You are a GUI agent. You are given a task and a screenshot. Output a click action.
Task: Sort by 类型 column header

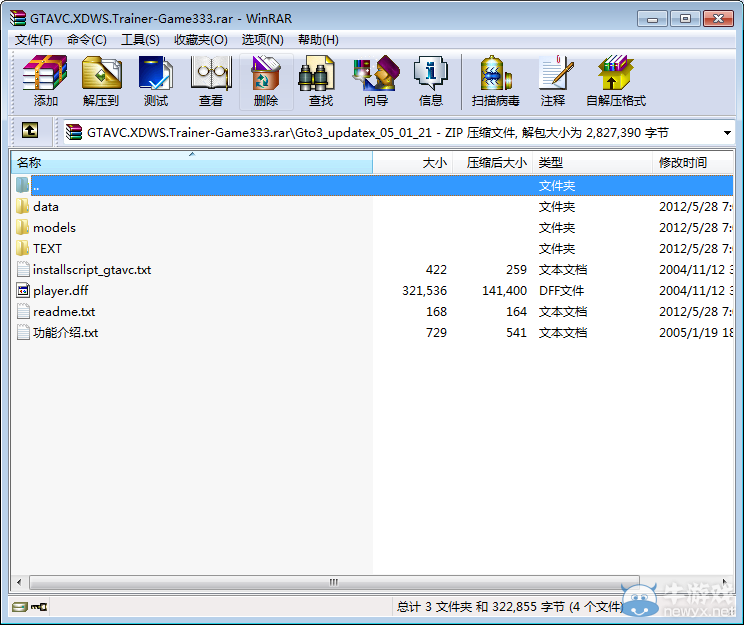(593, 163)
